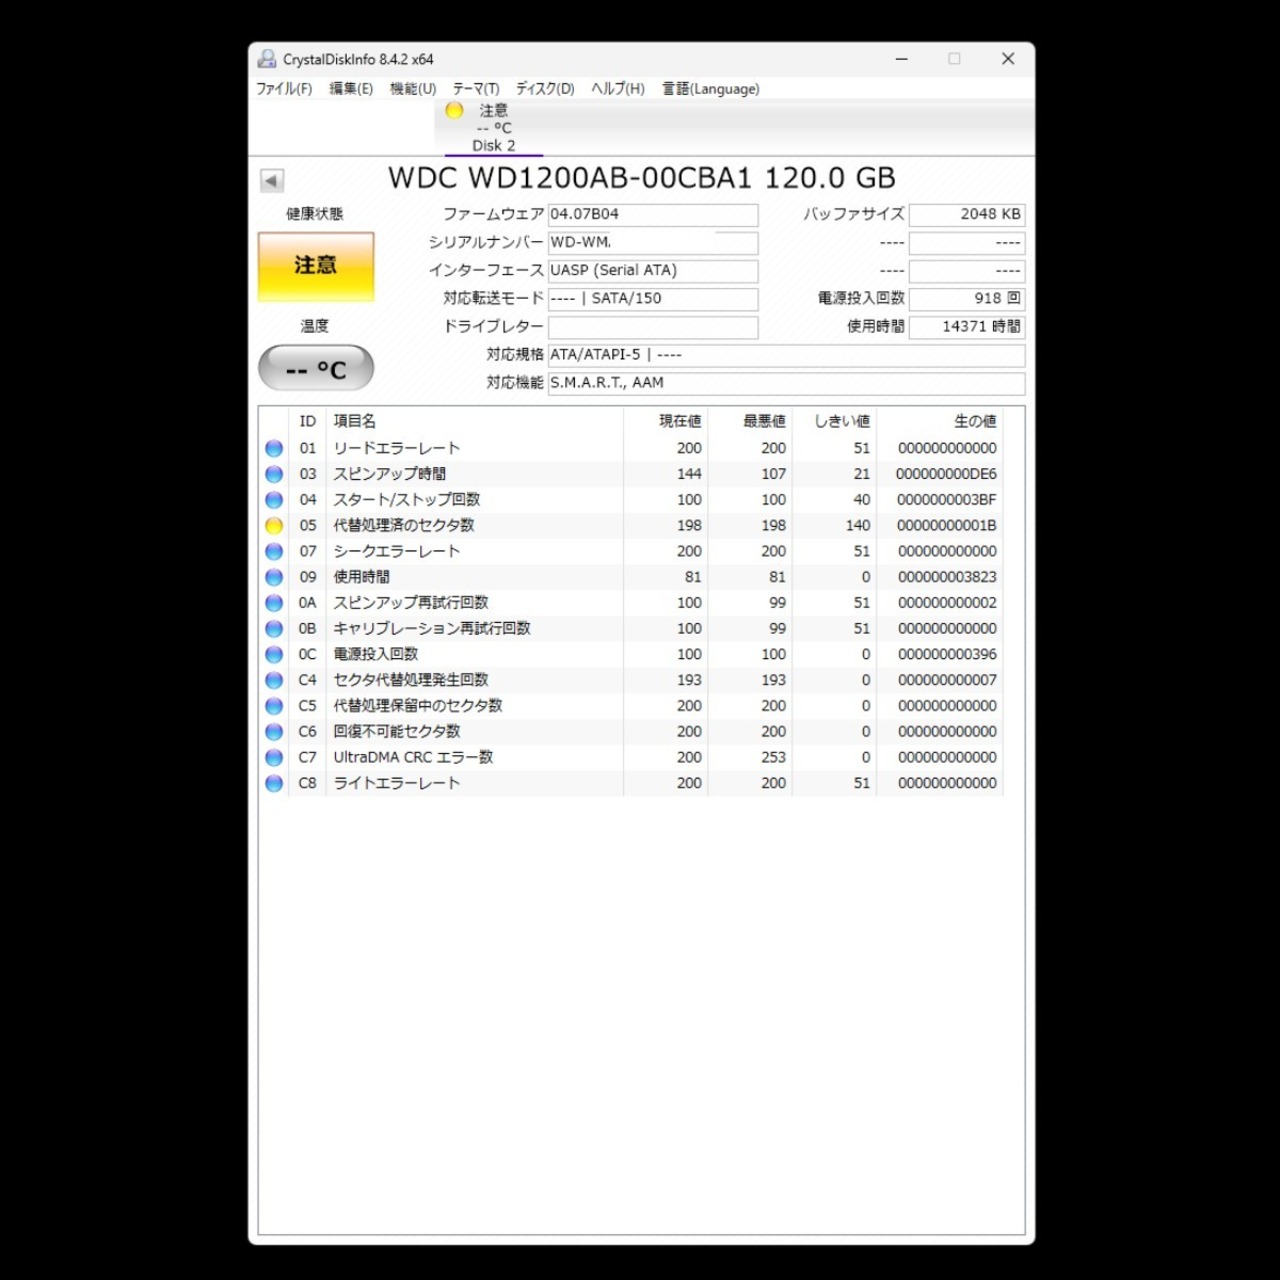Click status circle for スタート/ストップ回数 row
The width and height of the screenshot is (1280, 1280).
[274, 500]
